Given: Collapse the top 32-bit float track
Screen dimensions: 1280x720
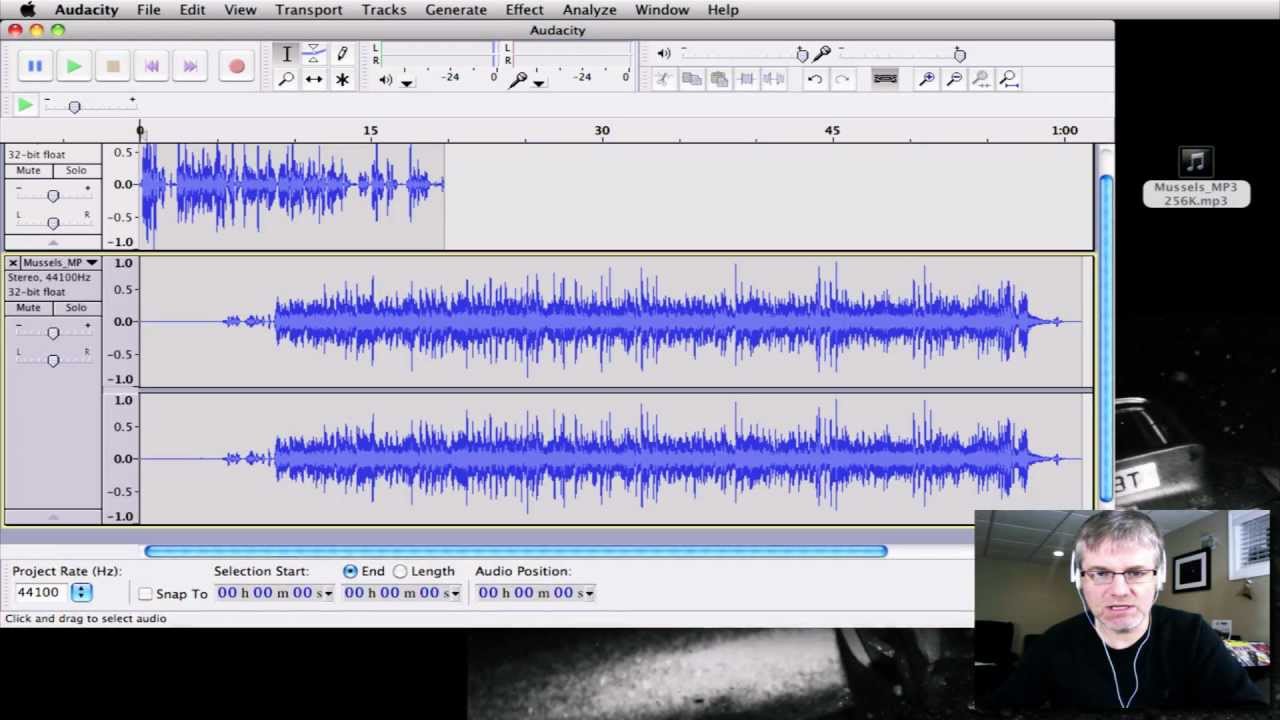Looking at the screenshot, I should [x=53, y=243].
